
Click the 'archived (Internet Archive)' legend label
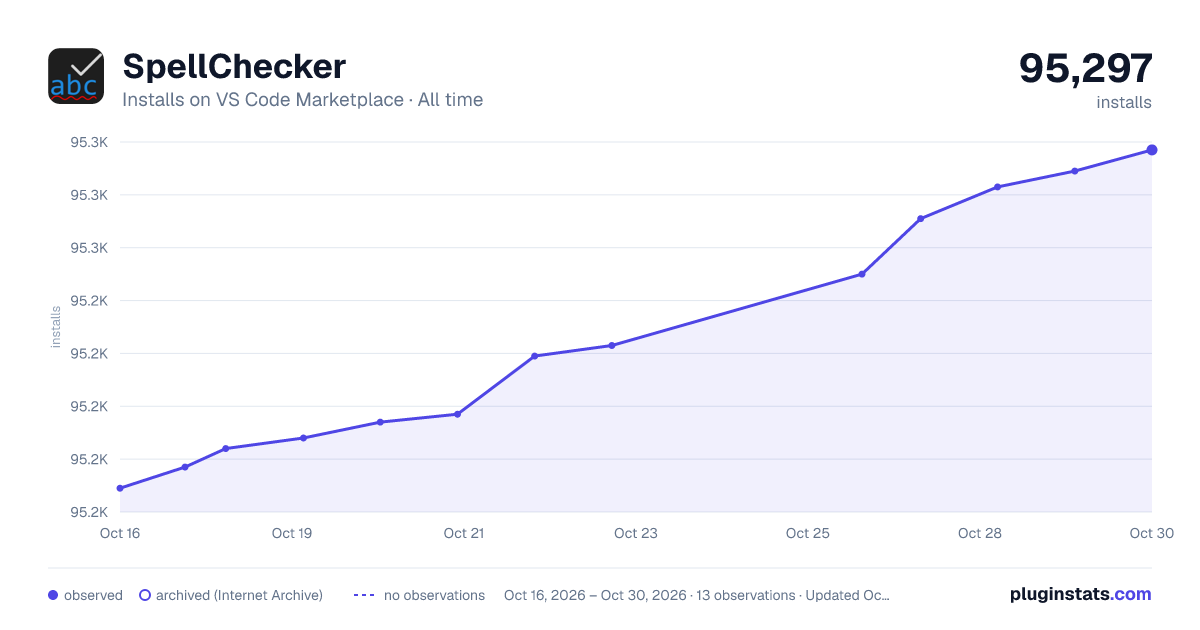click(239, 595)
